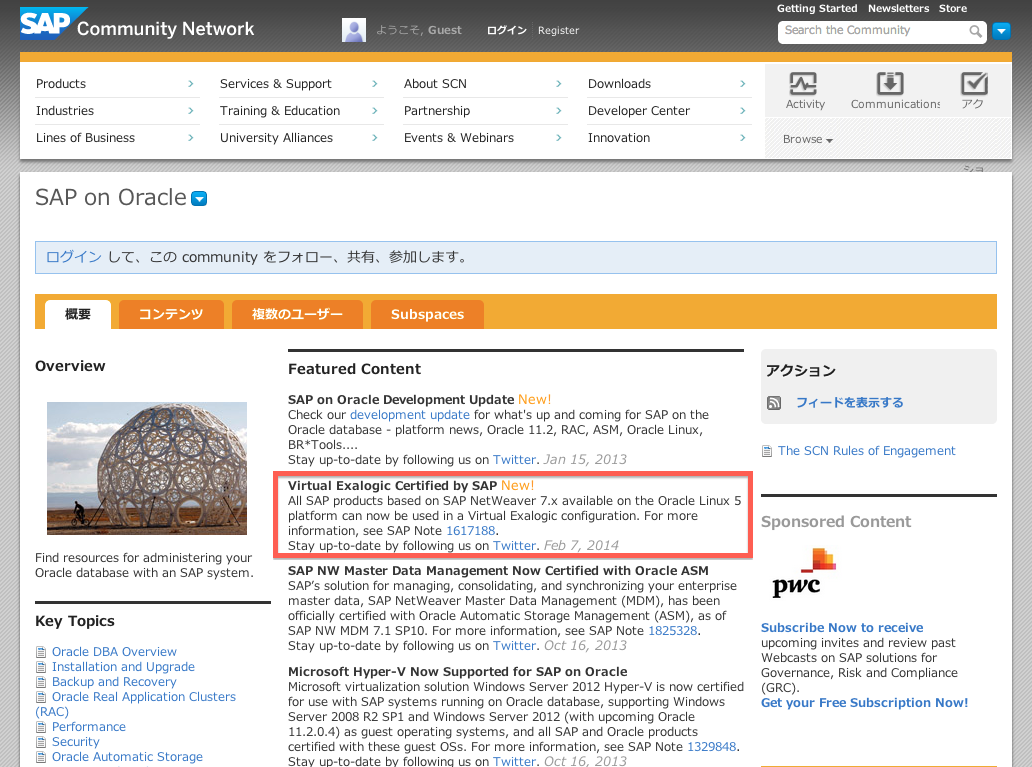The width and height of the screenshot is (1032, 767).
Task: Click the Overview dome photo thumbnail
Action: point(147,468)
